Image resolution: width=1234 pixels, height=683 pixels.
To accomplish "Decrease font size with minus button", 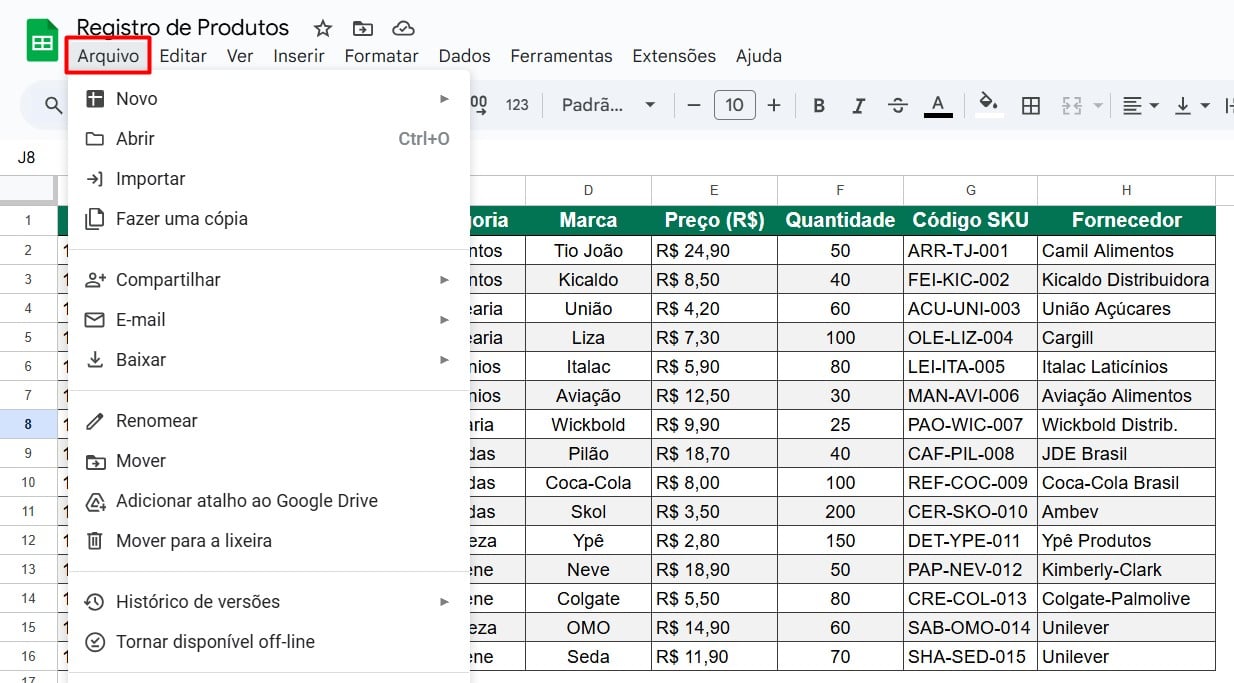I will 694,105.
